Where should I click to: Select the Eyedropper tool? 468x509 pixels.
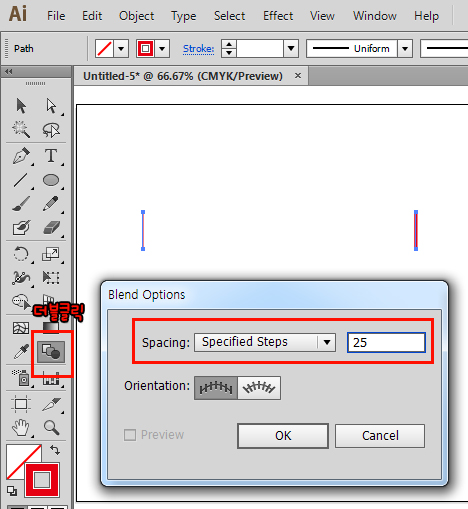tap(21, 352)
